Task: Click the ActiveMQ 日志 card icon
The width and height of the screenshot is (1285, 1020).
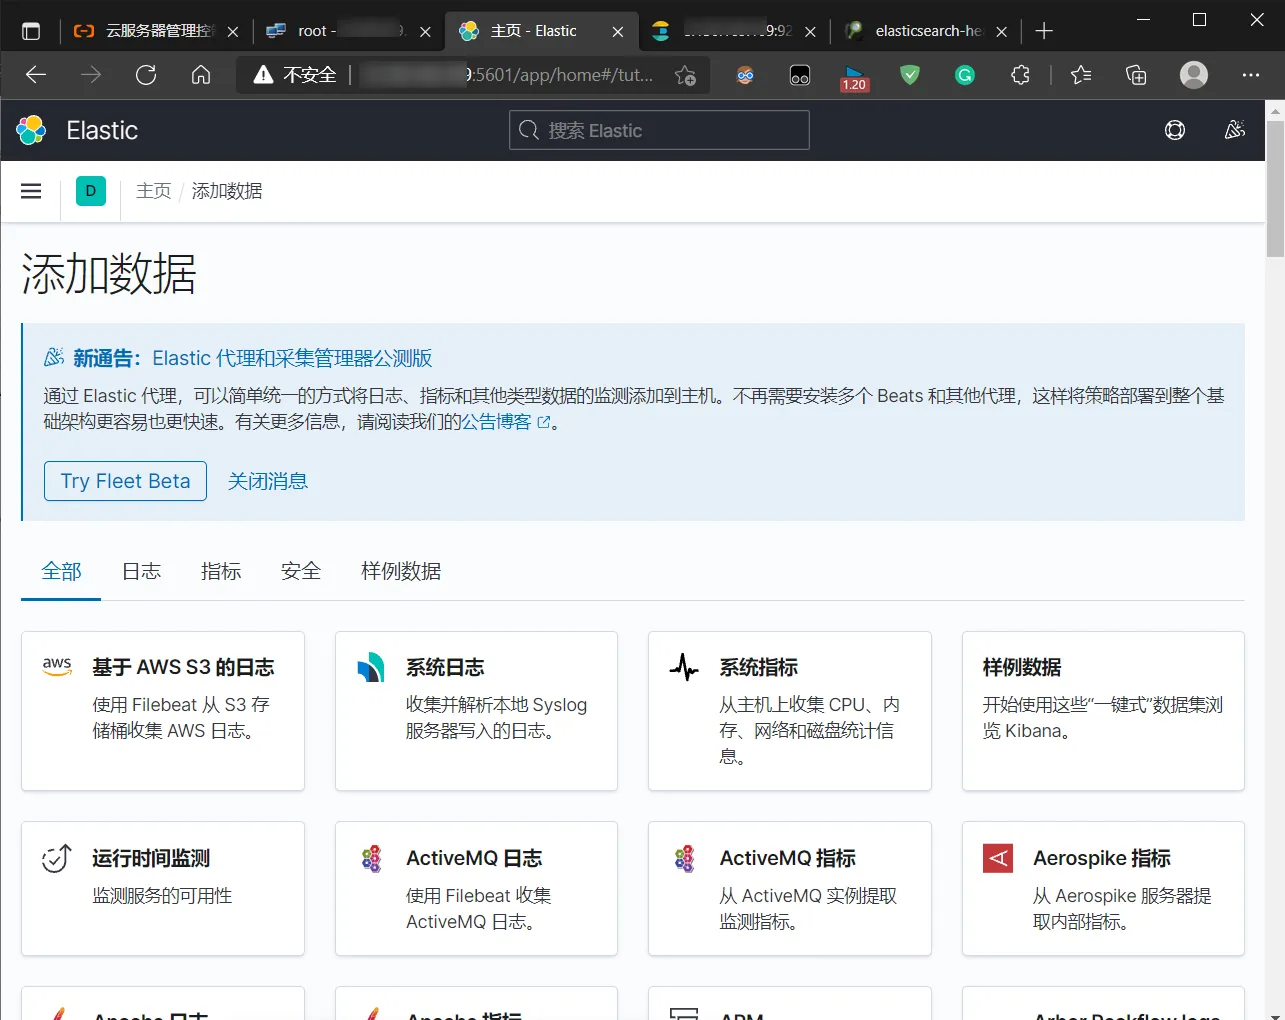Action: tap(372, 858)
